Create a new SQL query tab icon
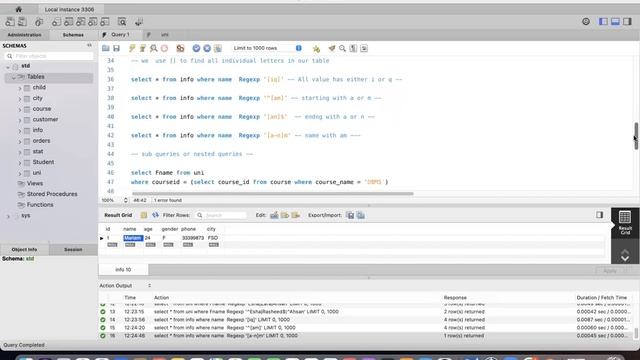640x360 pixels. click(x=10, y=22)
